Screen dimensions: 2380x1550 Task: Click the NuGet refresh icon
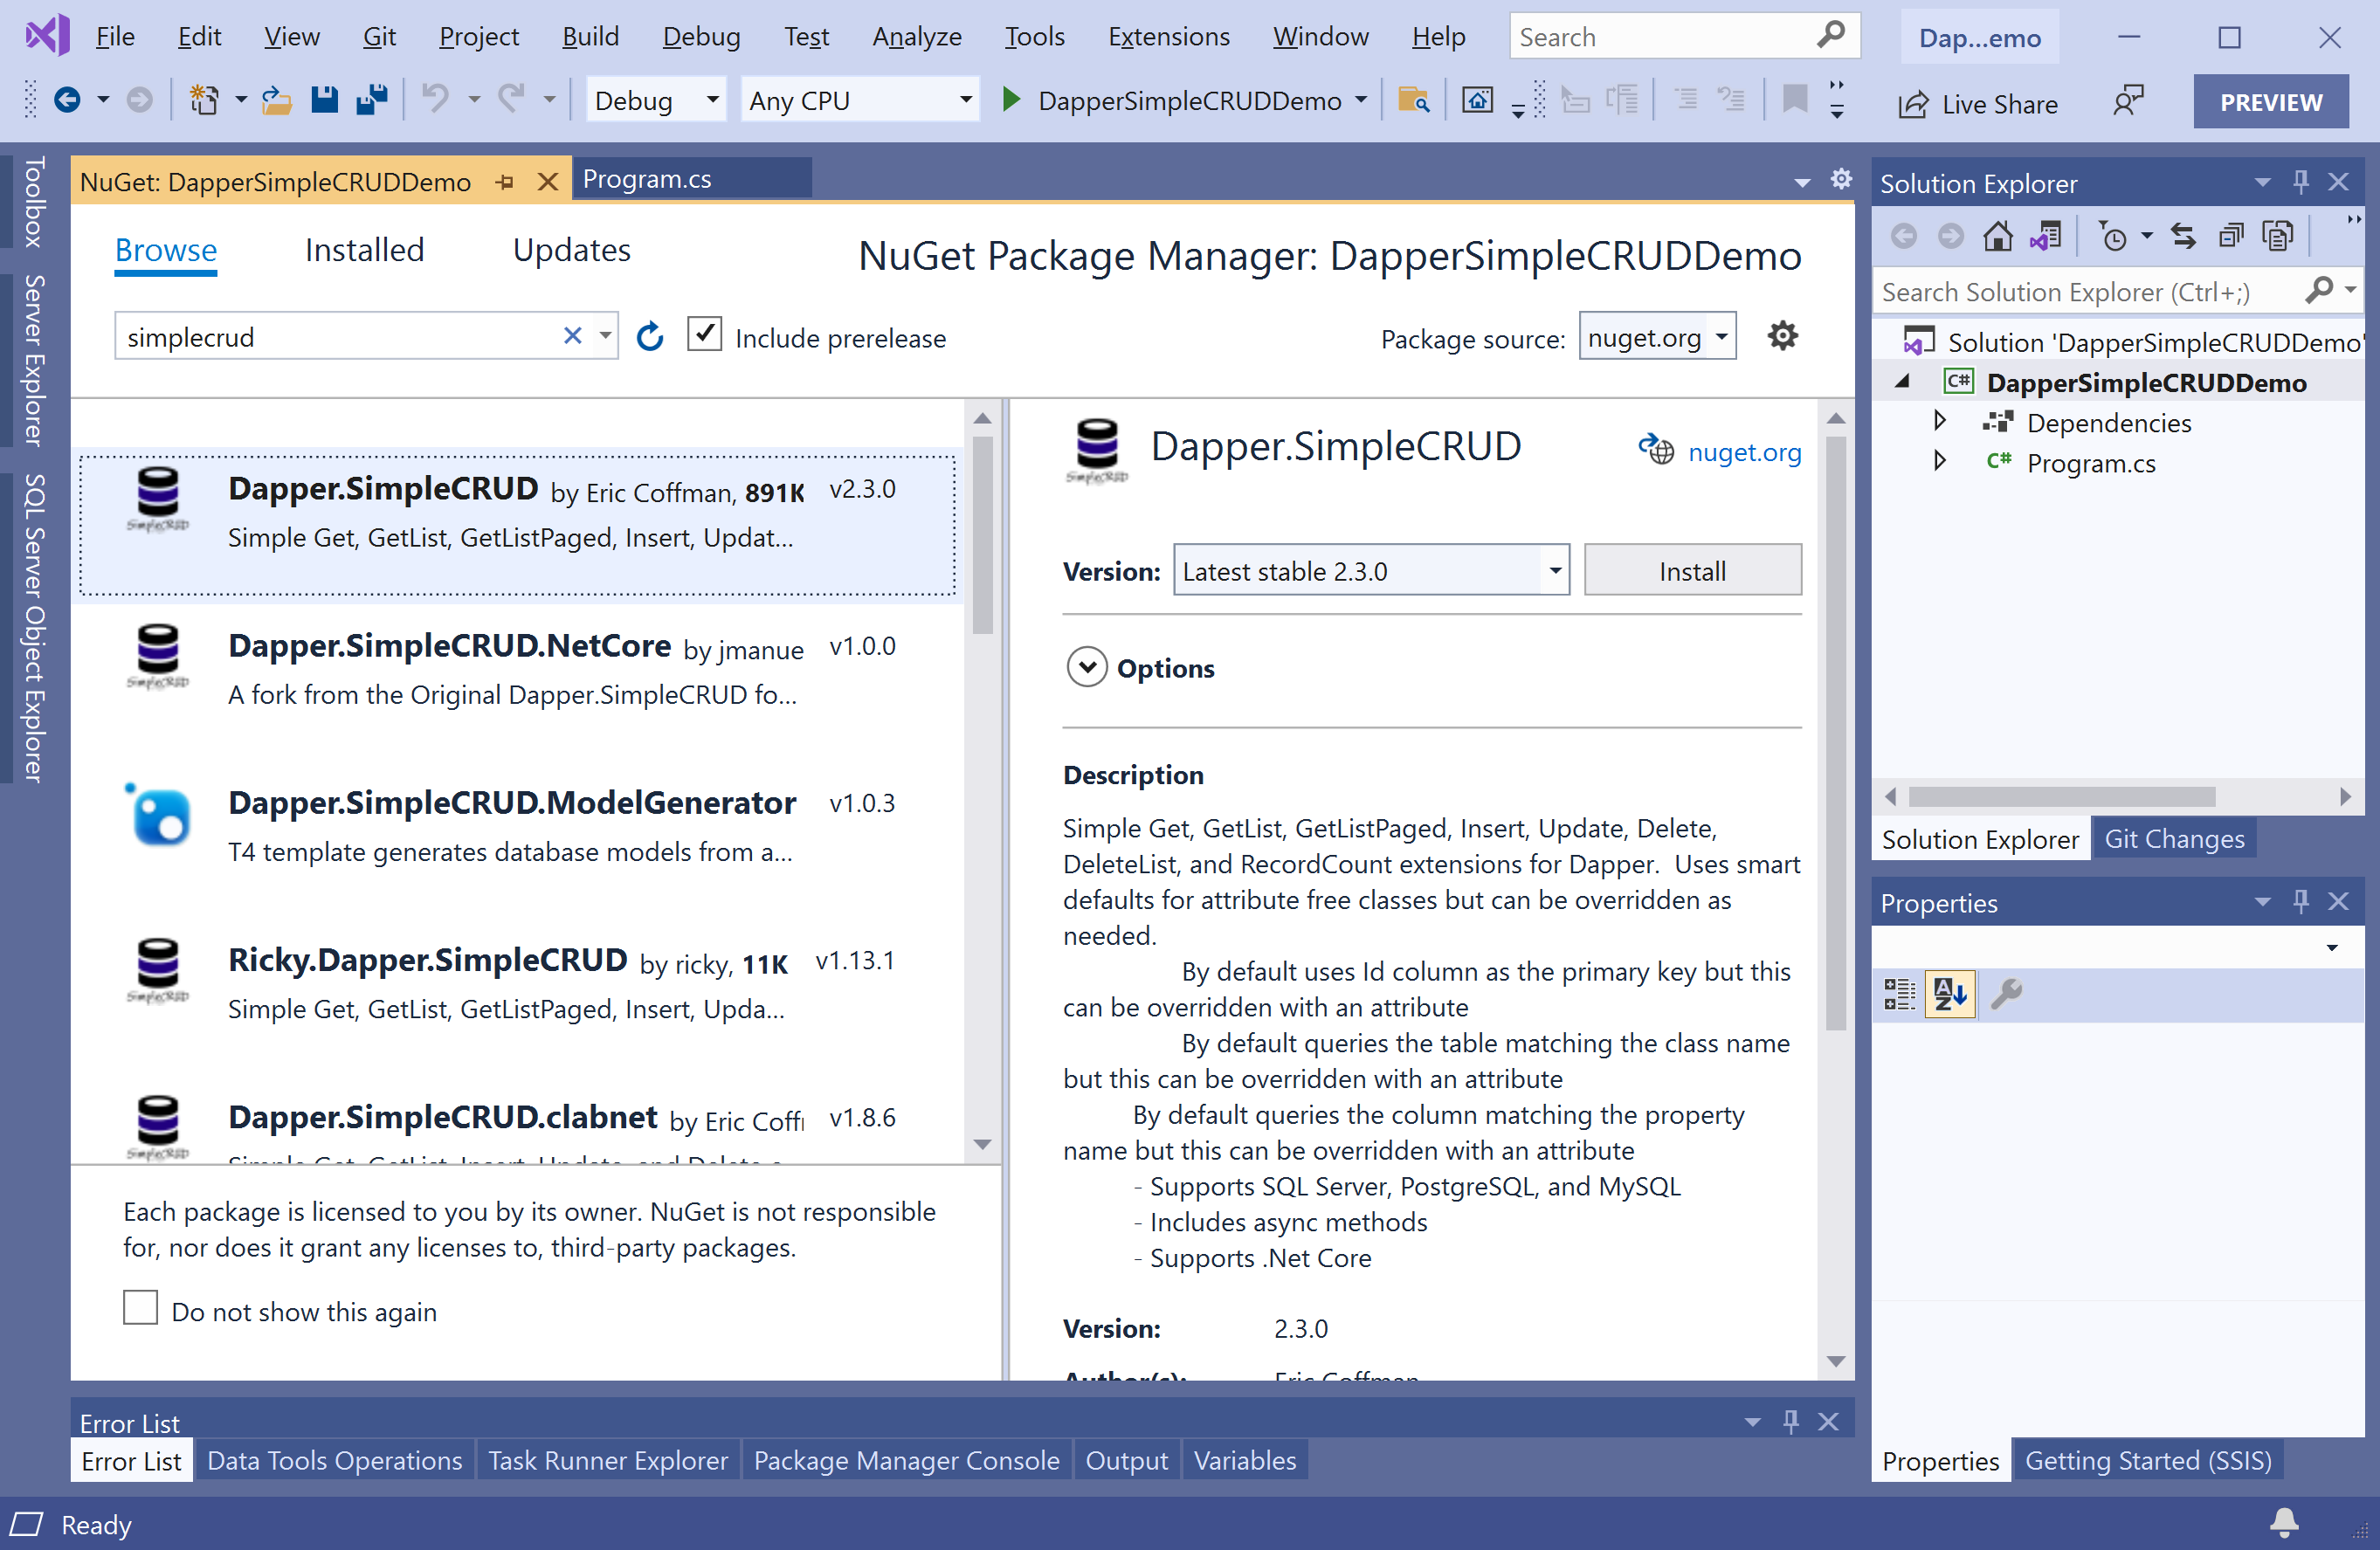point(650,337)
